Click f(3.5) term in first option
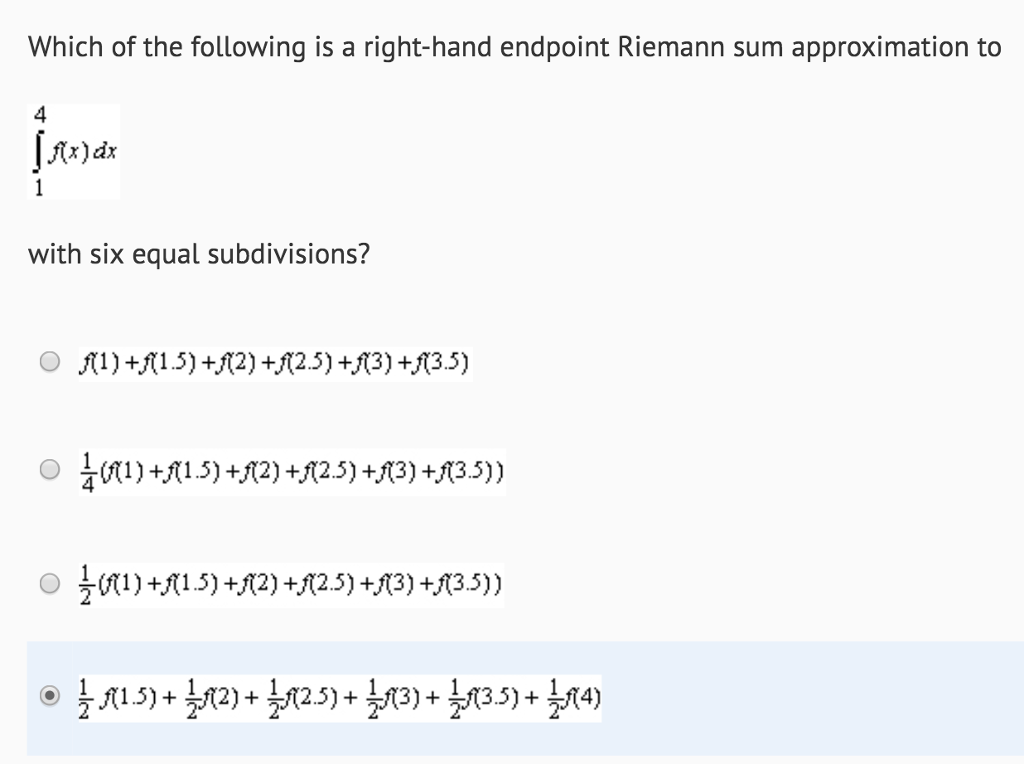The image size is (1024, 764). point(441,361)
